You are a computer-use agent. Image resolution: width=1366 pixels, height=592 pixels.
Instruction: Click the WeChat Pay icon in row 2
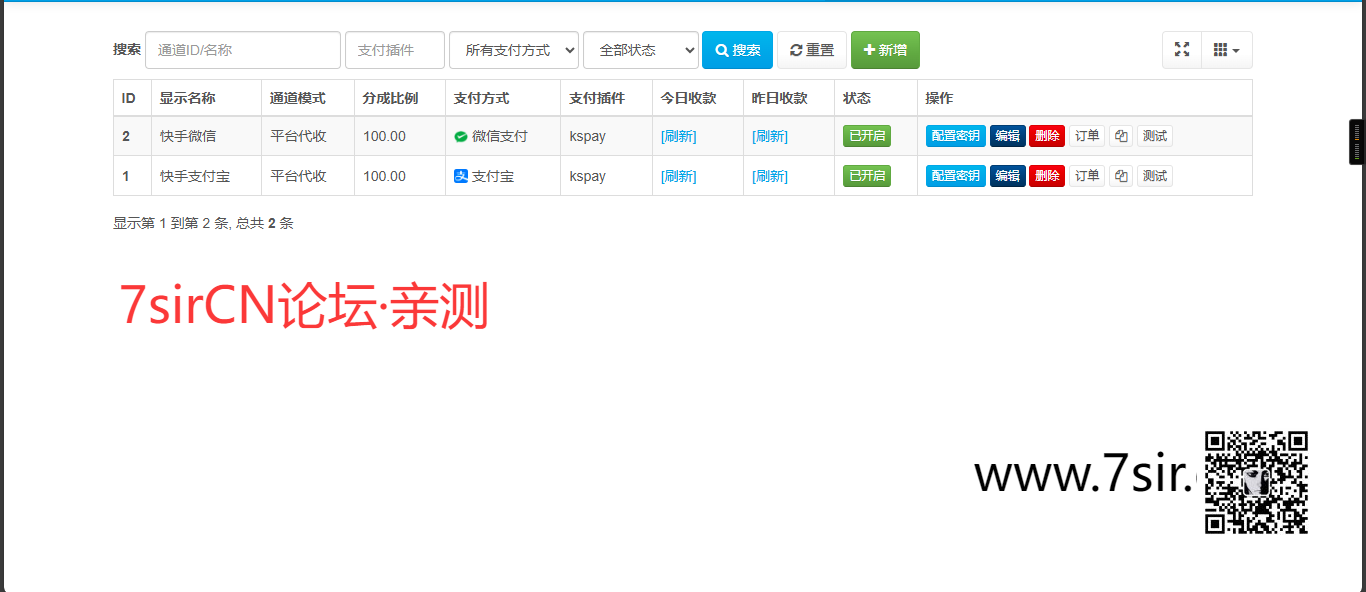[x=461, y=136]
